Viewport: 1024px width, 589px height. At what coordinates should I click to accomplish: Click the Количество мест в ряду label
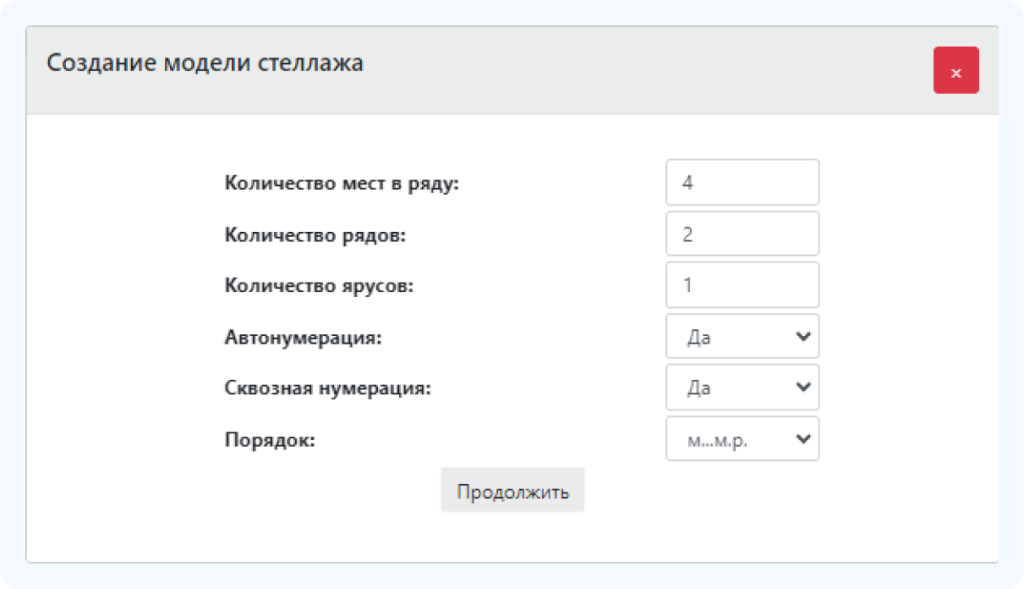point(342,183)
